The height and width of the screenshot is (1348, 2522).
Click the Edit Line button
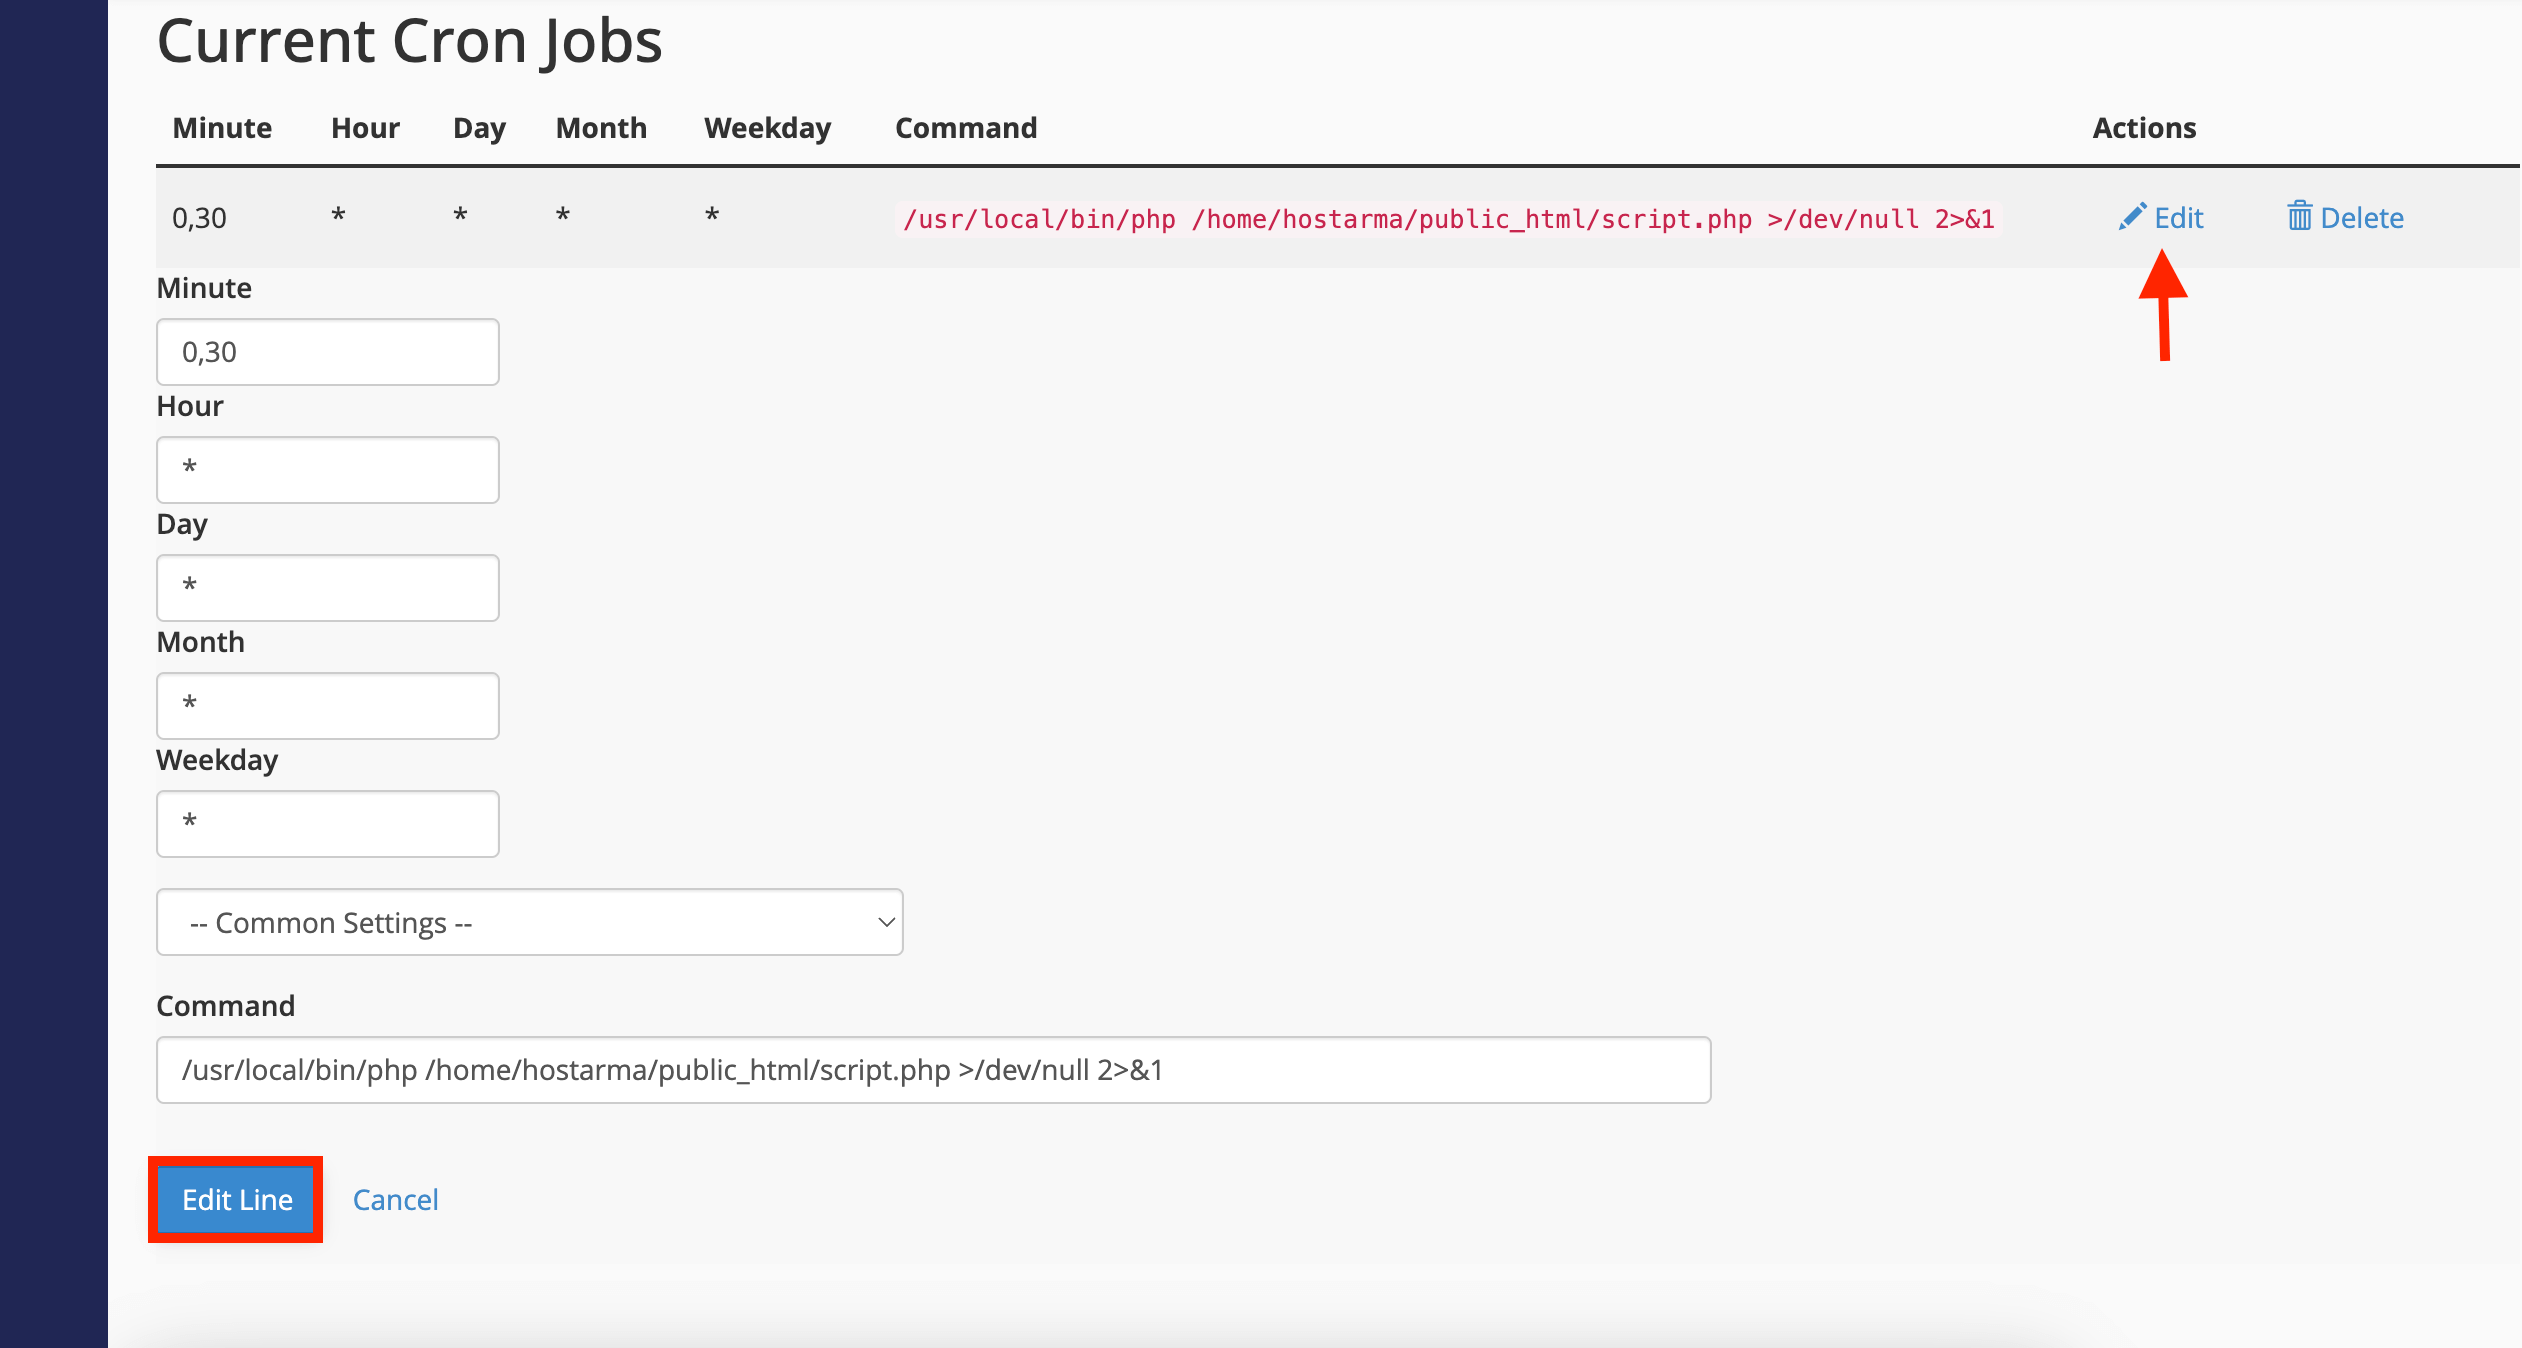(237, 1199)
